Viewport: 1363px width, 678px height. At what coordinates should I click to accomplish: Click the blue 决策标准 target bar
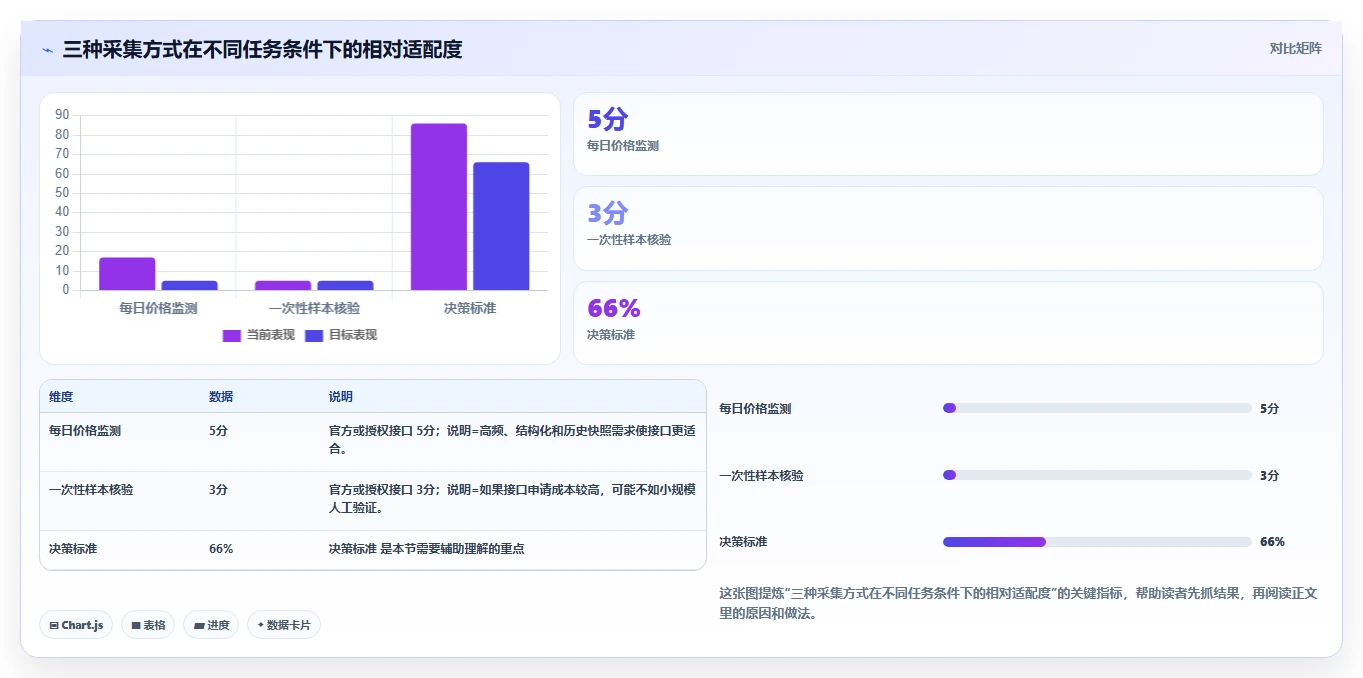[501, 226]
